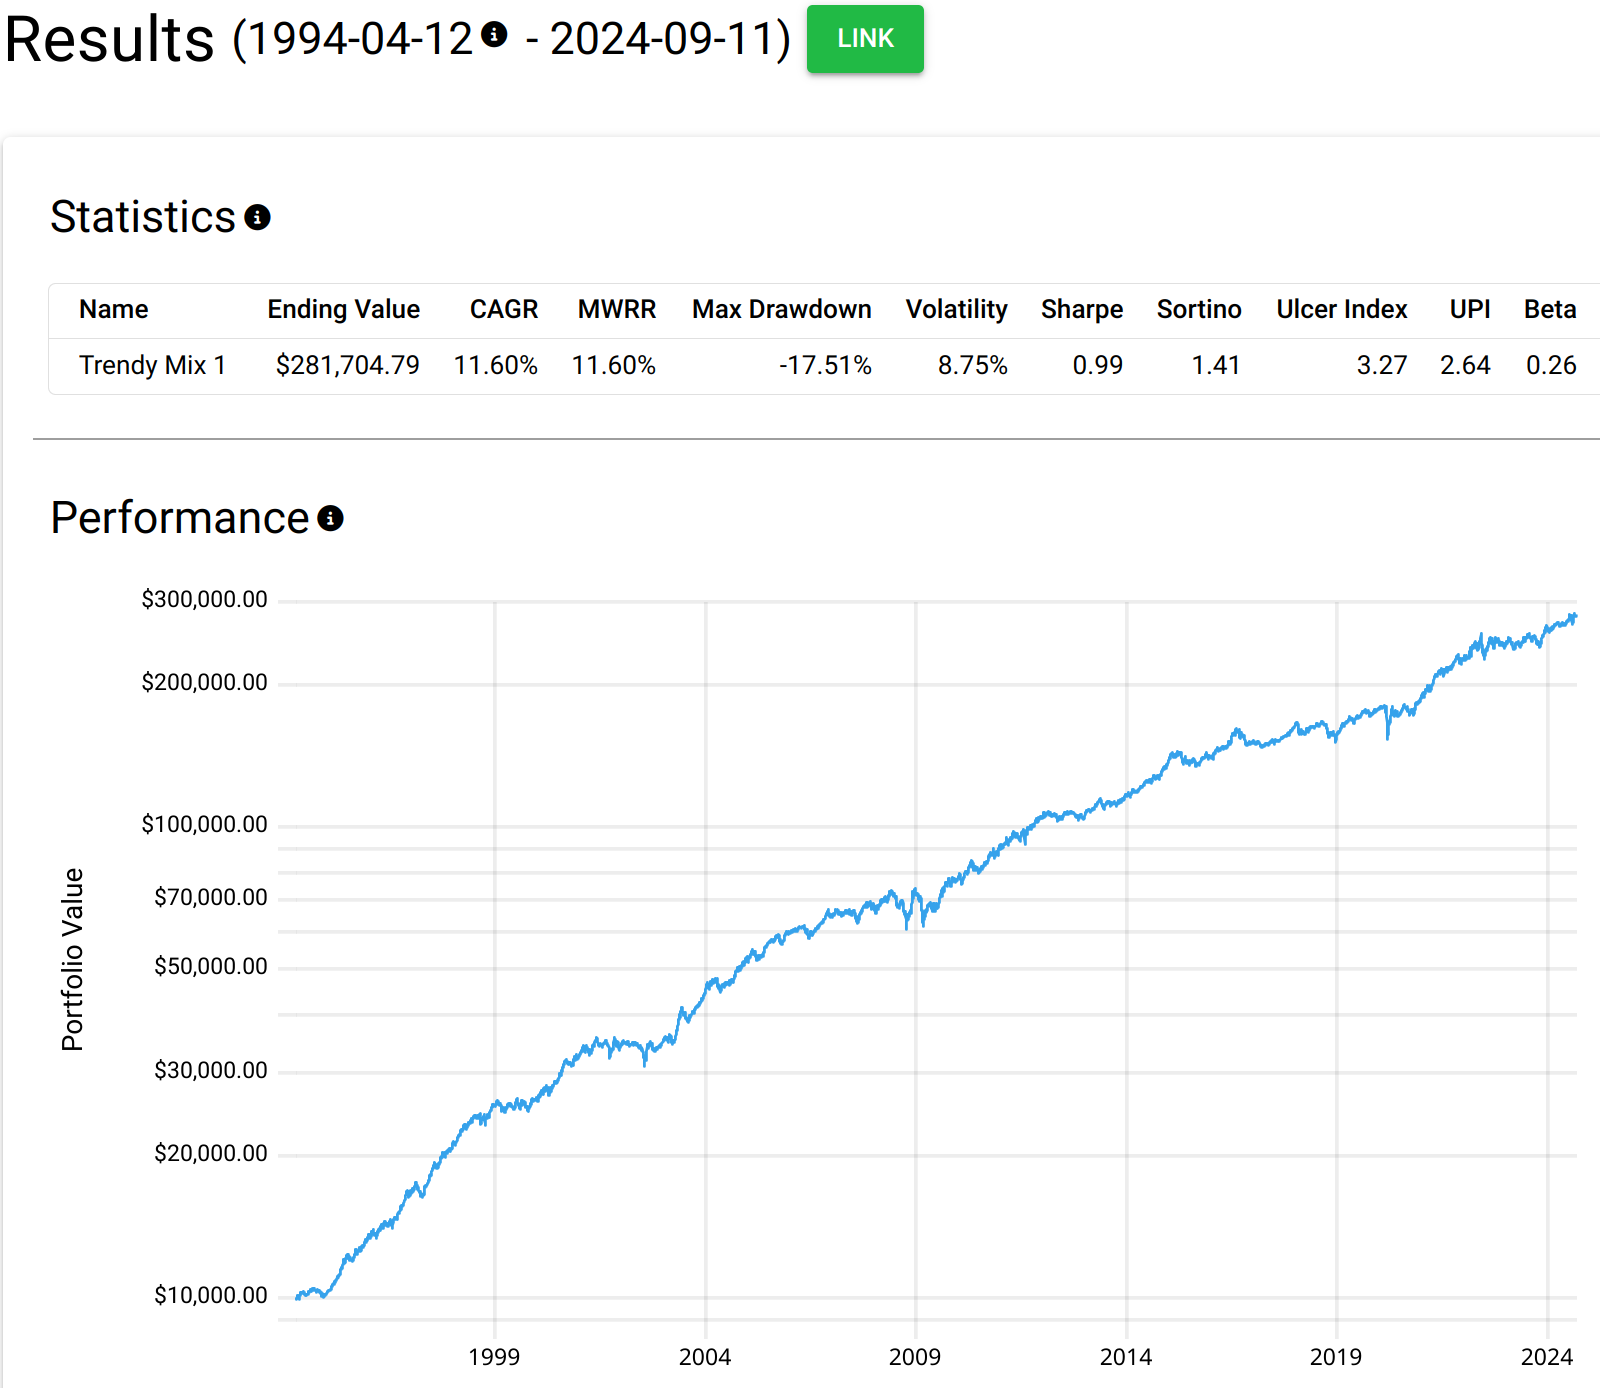1600x1388 pixels.
Task: Click the Ulcer Index column header
Action: pyautogui.click(x=1342, y=310)
